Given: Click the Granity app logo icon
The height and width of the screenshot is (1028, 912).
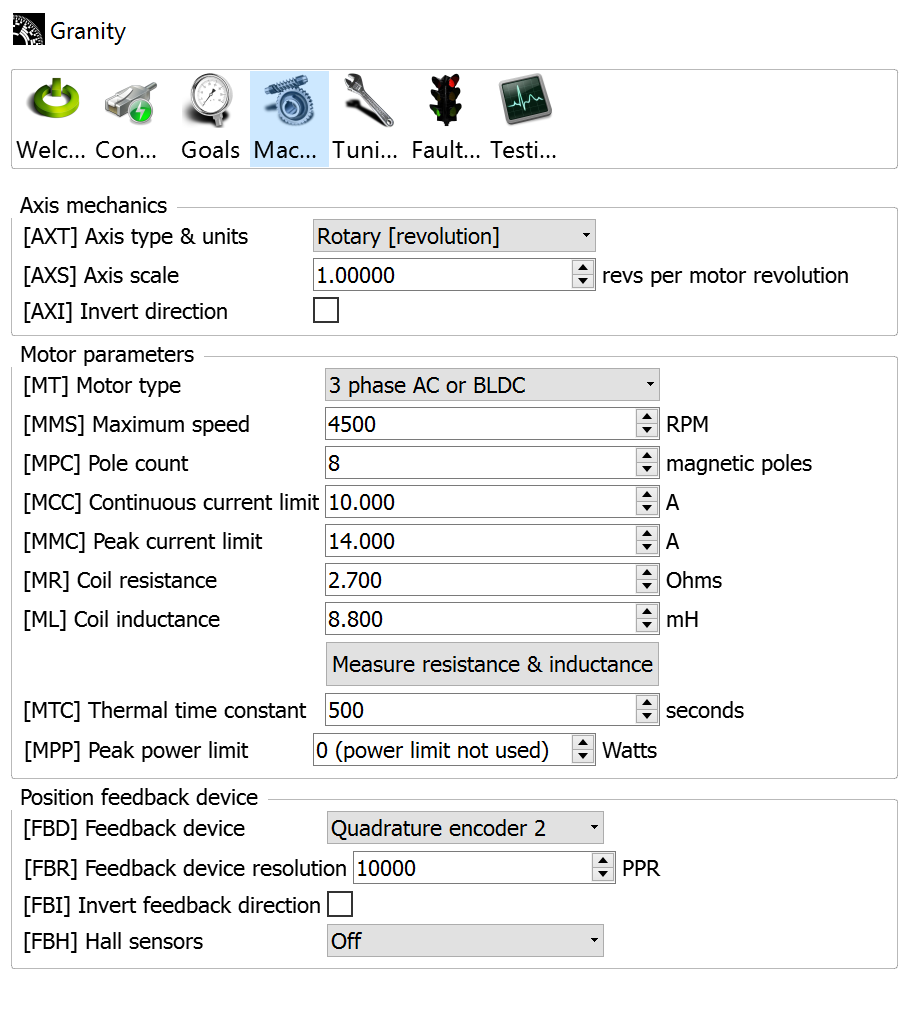Looking at the screenshot, I should click(28, 31).
